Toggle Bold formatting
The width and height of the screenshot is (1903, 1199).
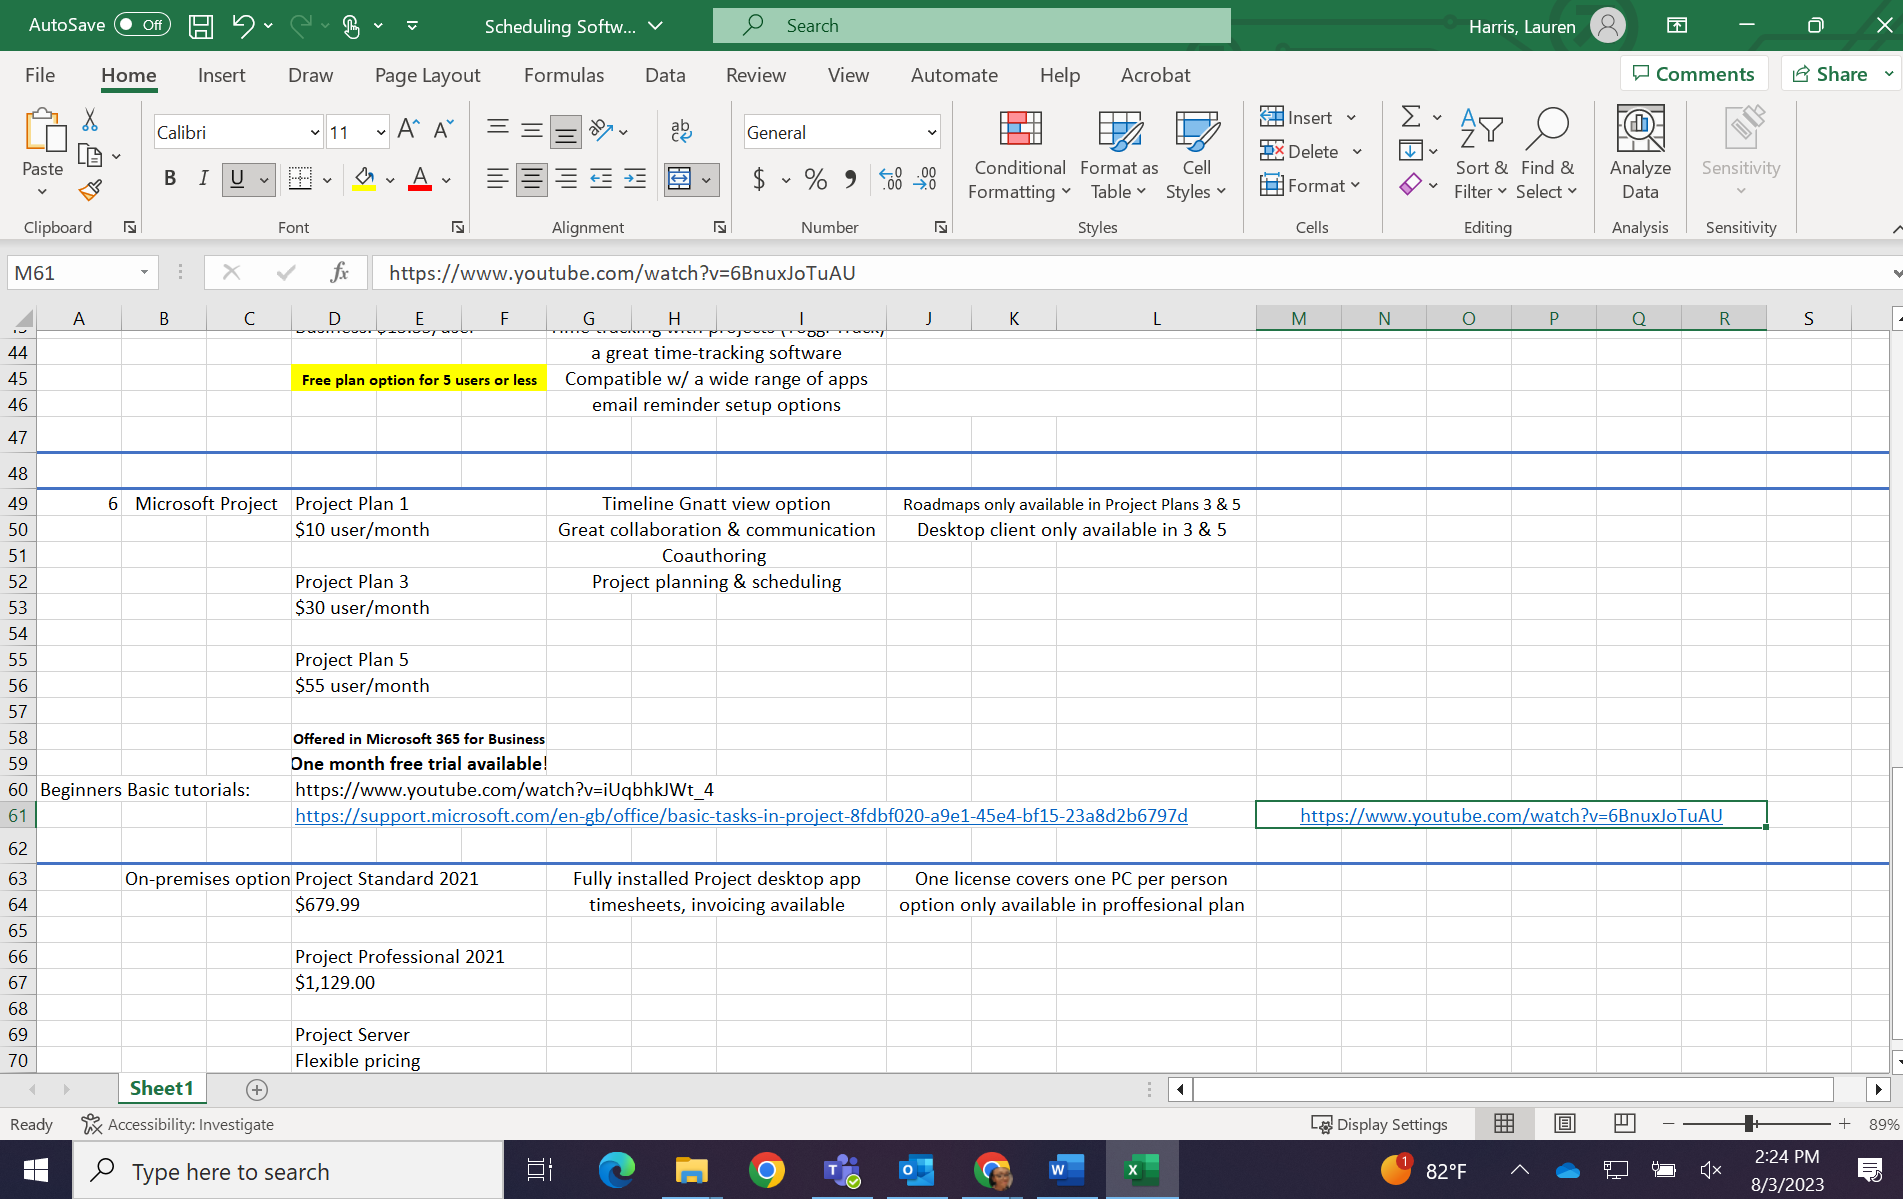pyautogui.click(x=170, y=179)
